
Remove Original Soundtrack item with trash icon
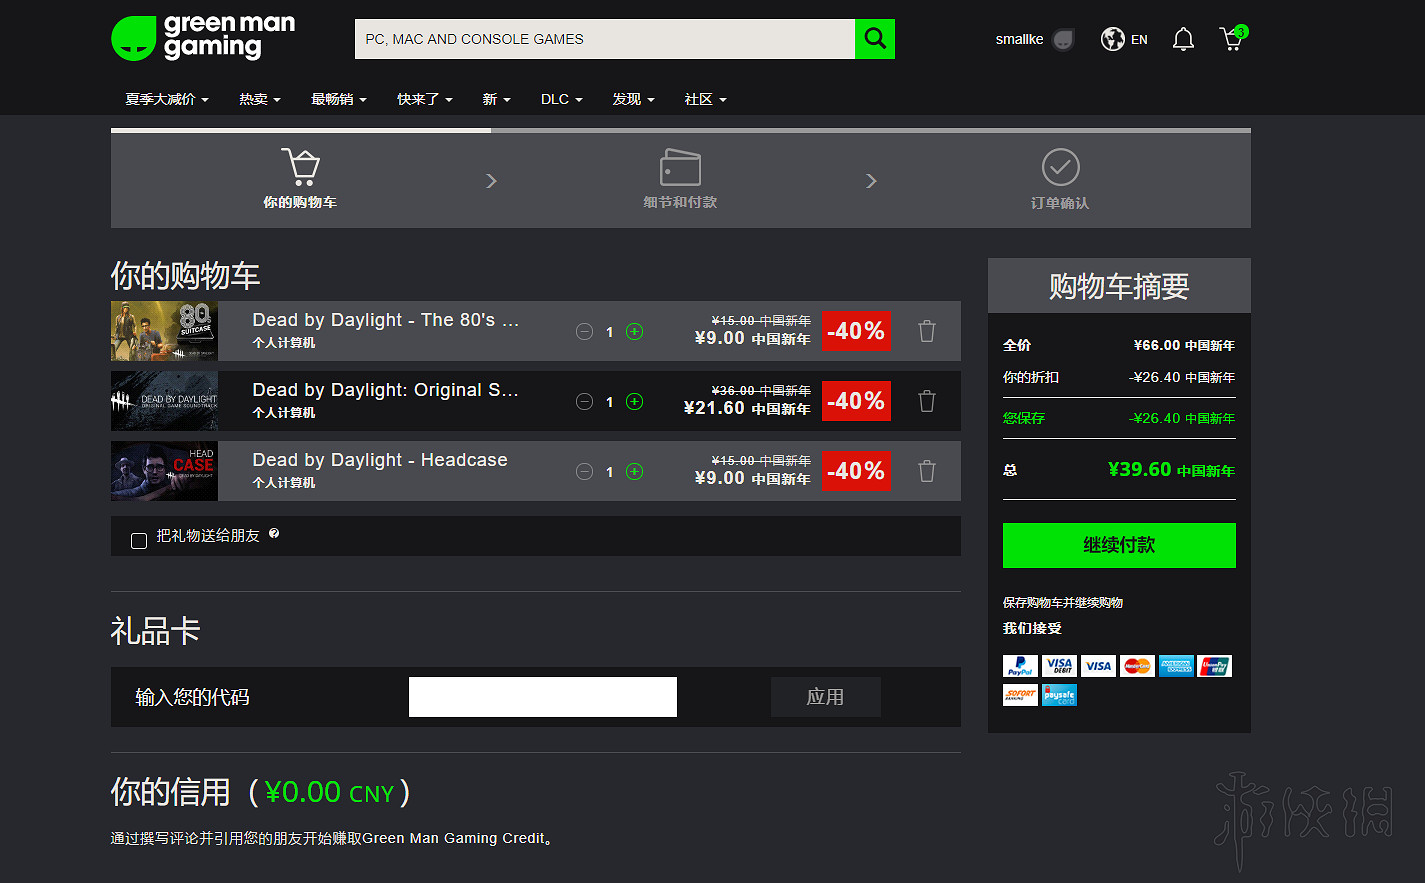[927, 401]
